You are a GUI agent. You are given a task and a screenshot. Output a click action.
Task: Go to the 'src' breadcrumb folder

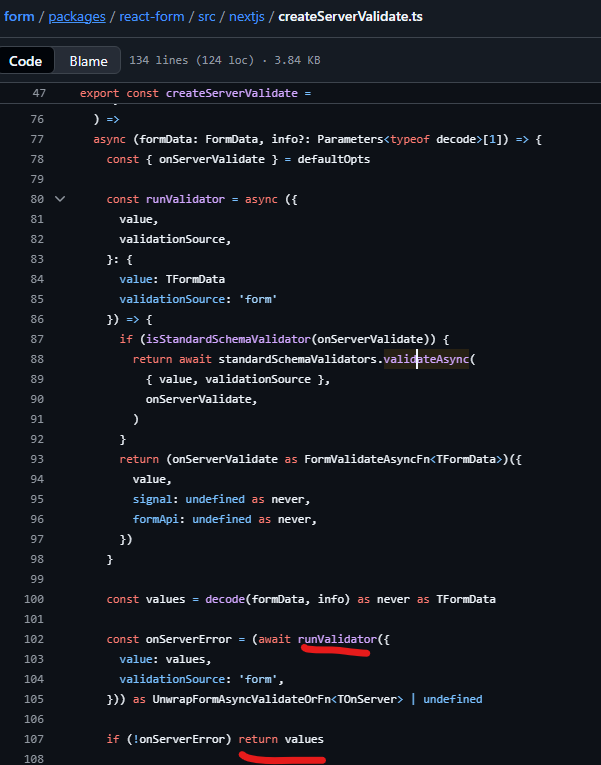[x=206, y=17]
